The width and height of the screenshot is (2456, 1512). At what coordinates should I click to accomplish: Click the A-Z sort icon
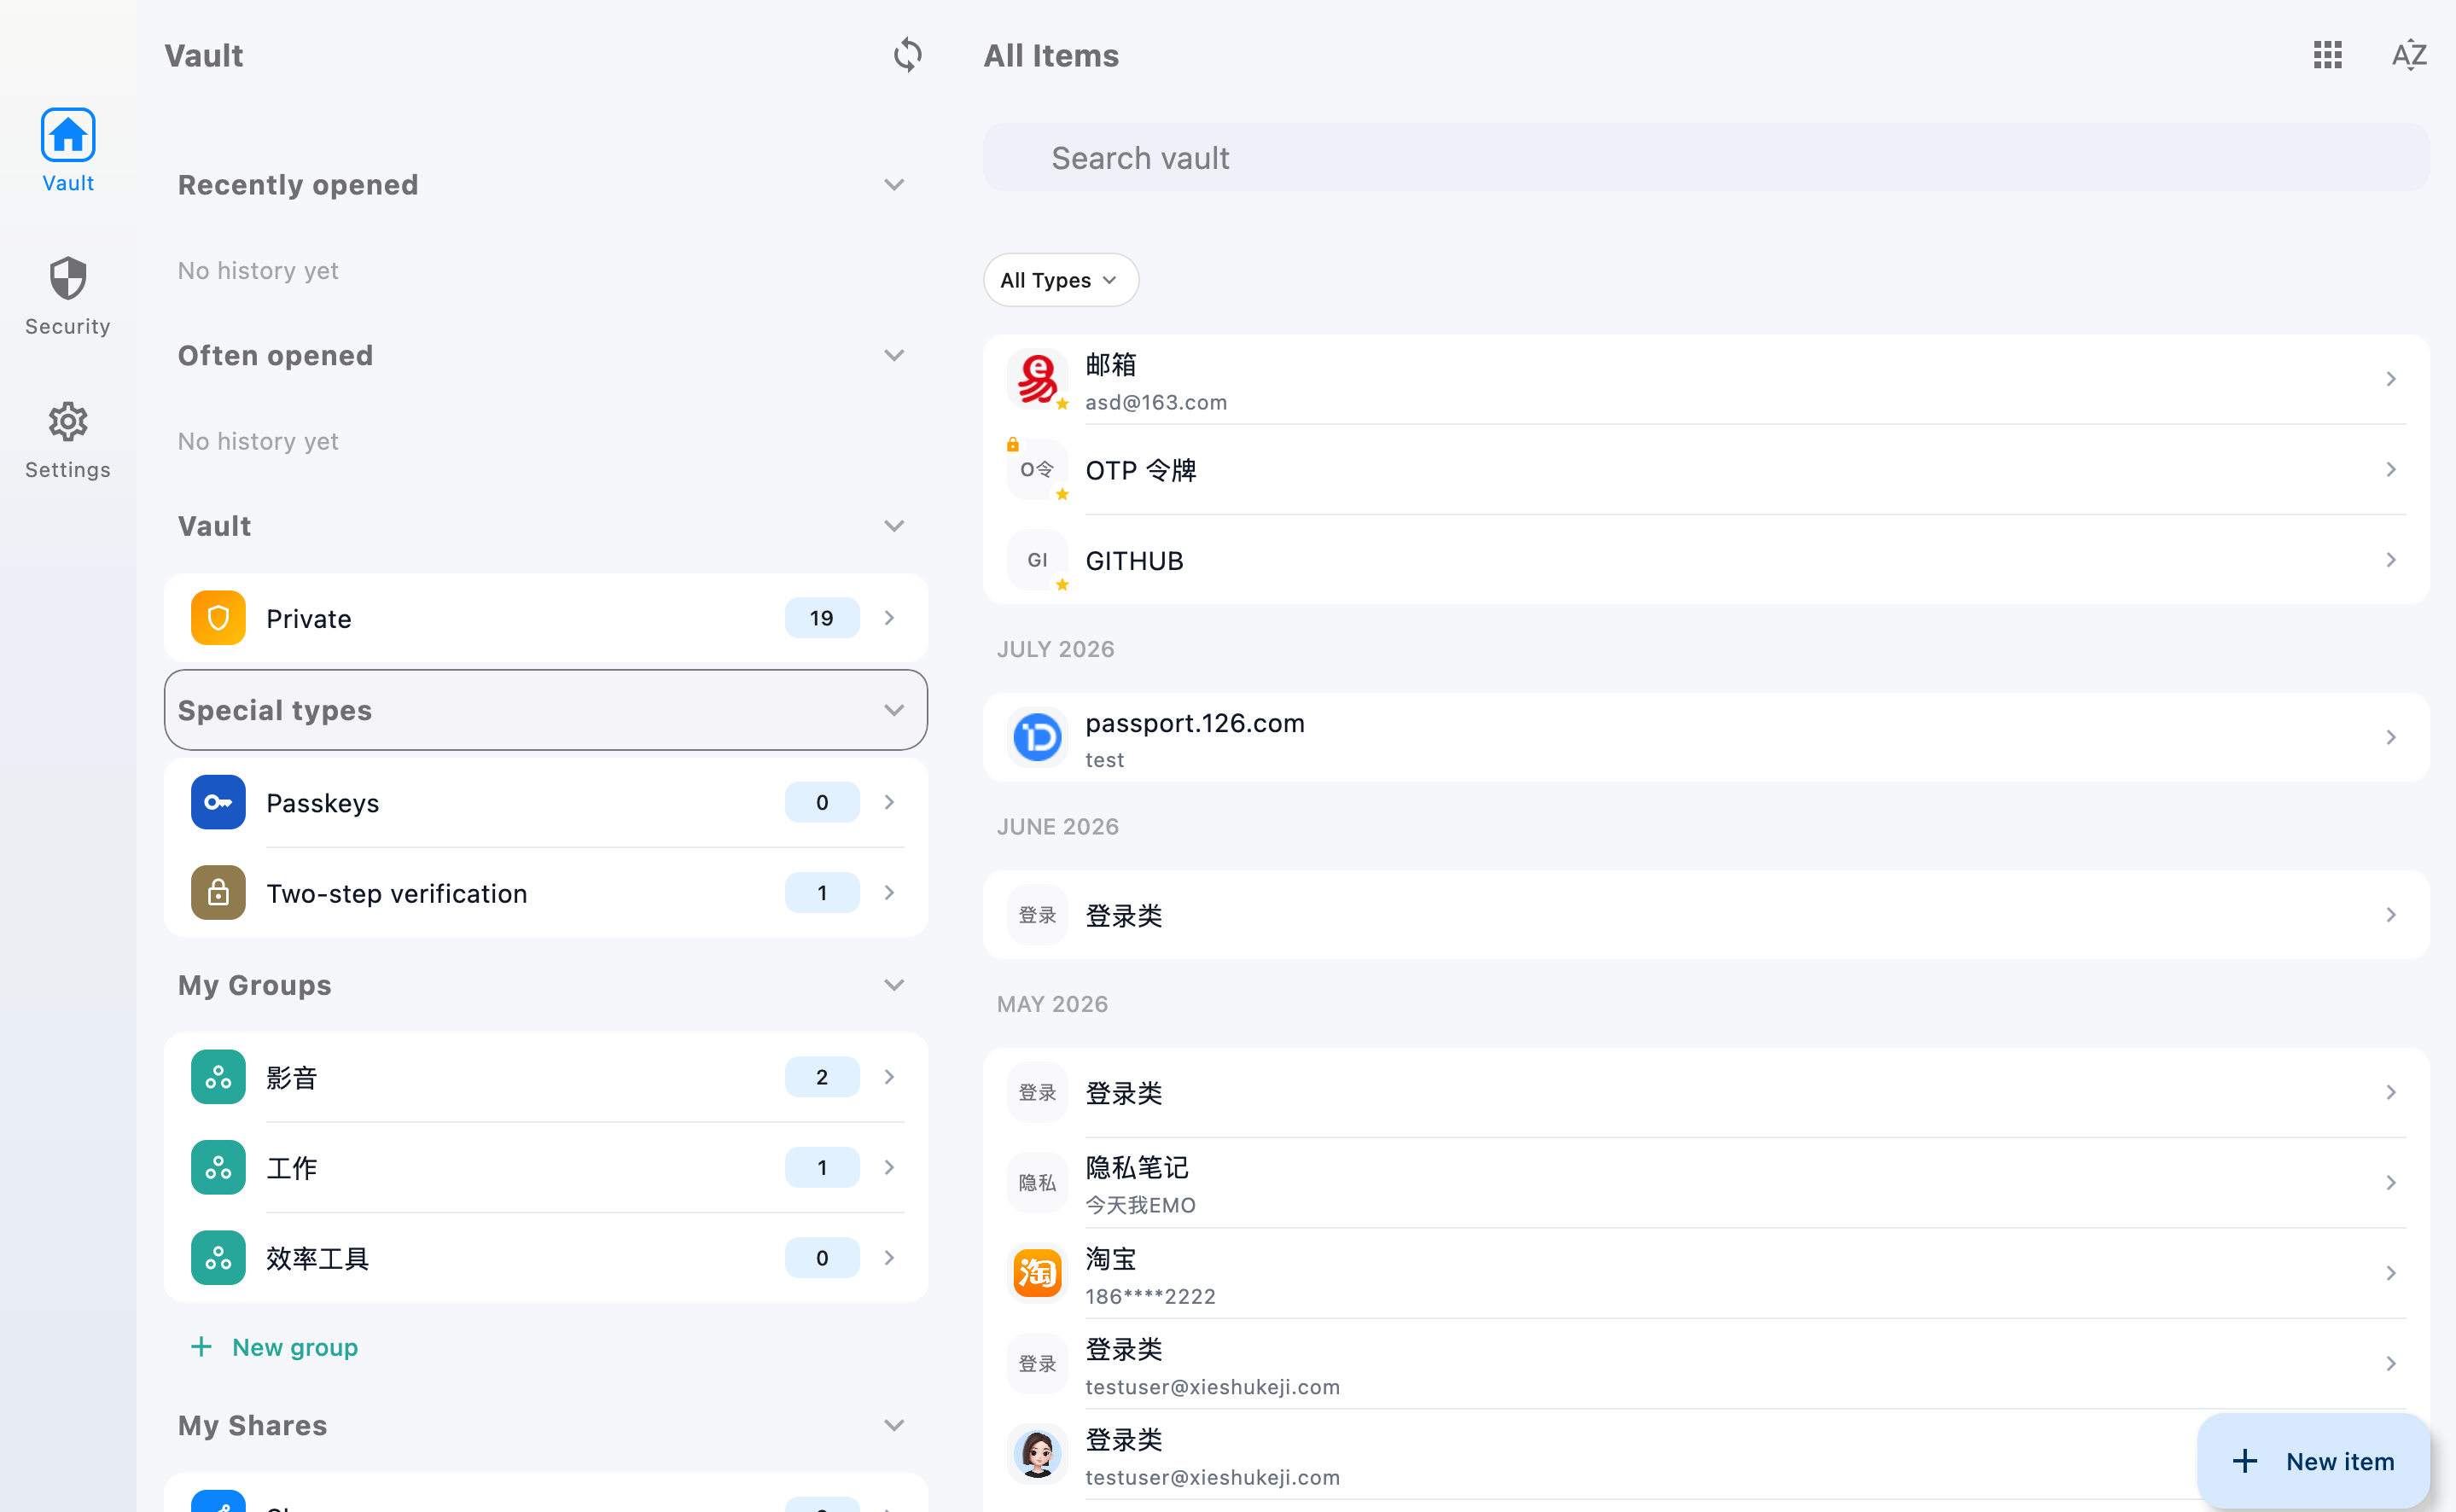click(x=2409, y=55)
